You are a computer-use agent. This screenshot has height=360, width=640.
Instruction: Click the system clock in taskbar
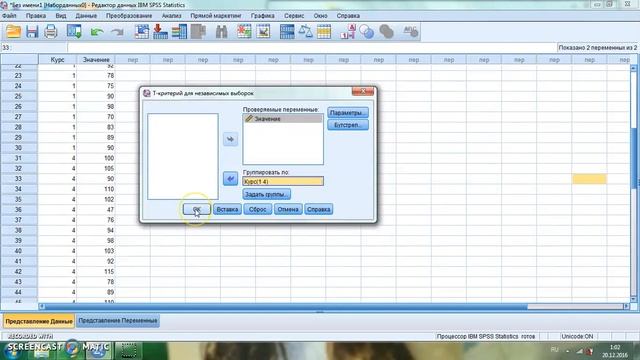[x=615, y=351]
